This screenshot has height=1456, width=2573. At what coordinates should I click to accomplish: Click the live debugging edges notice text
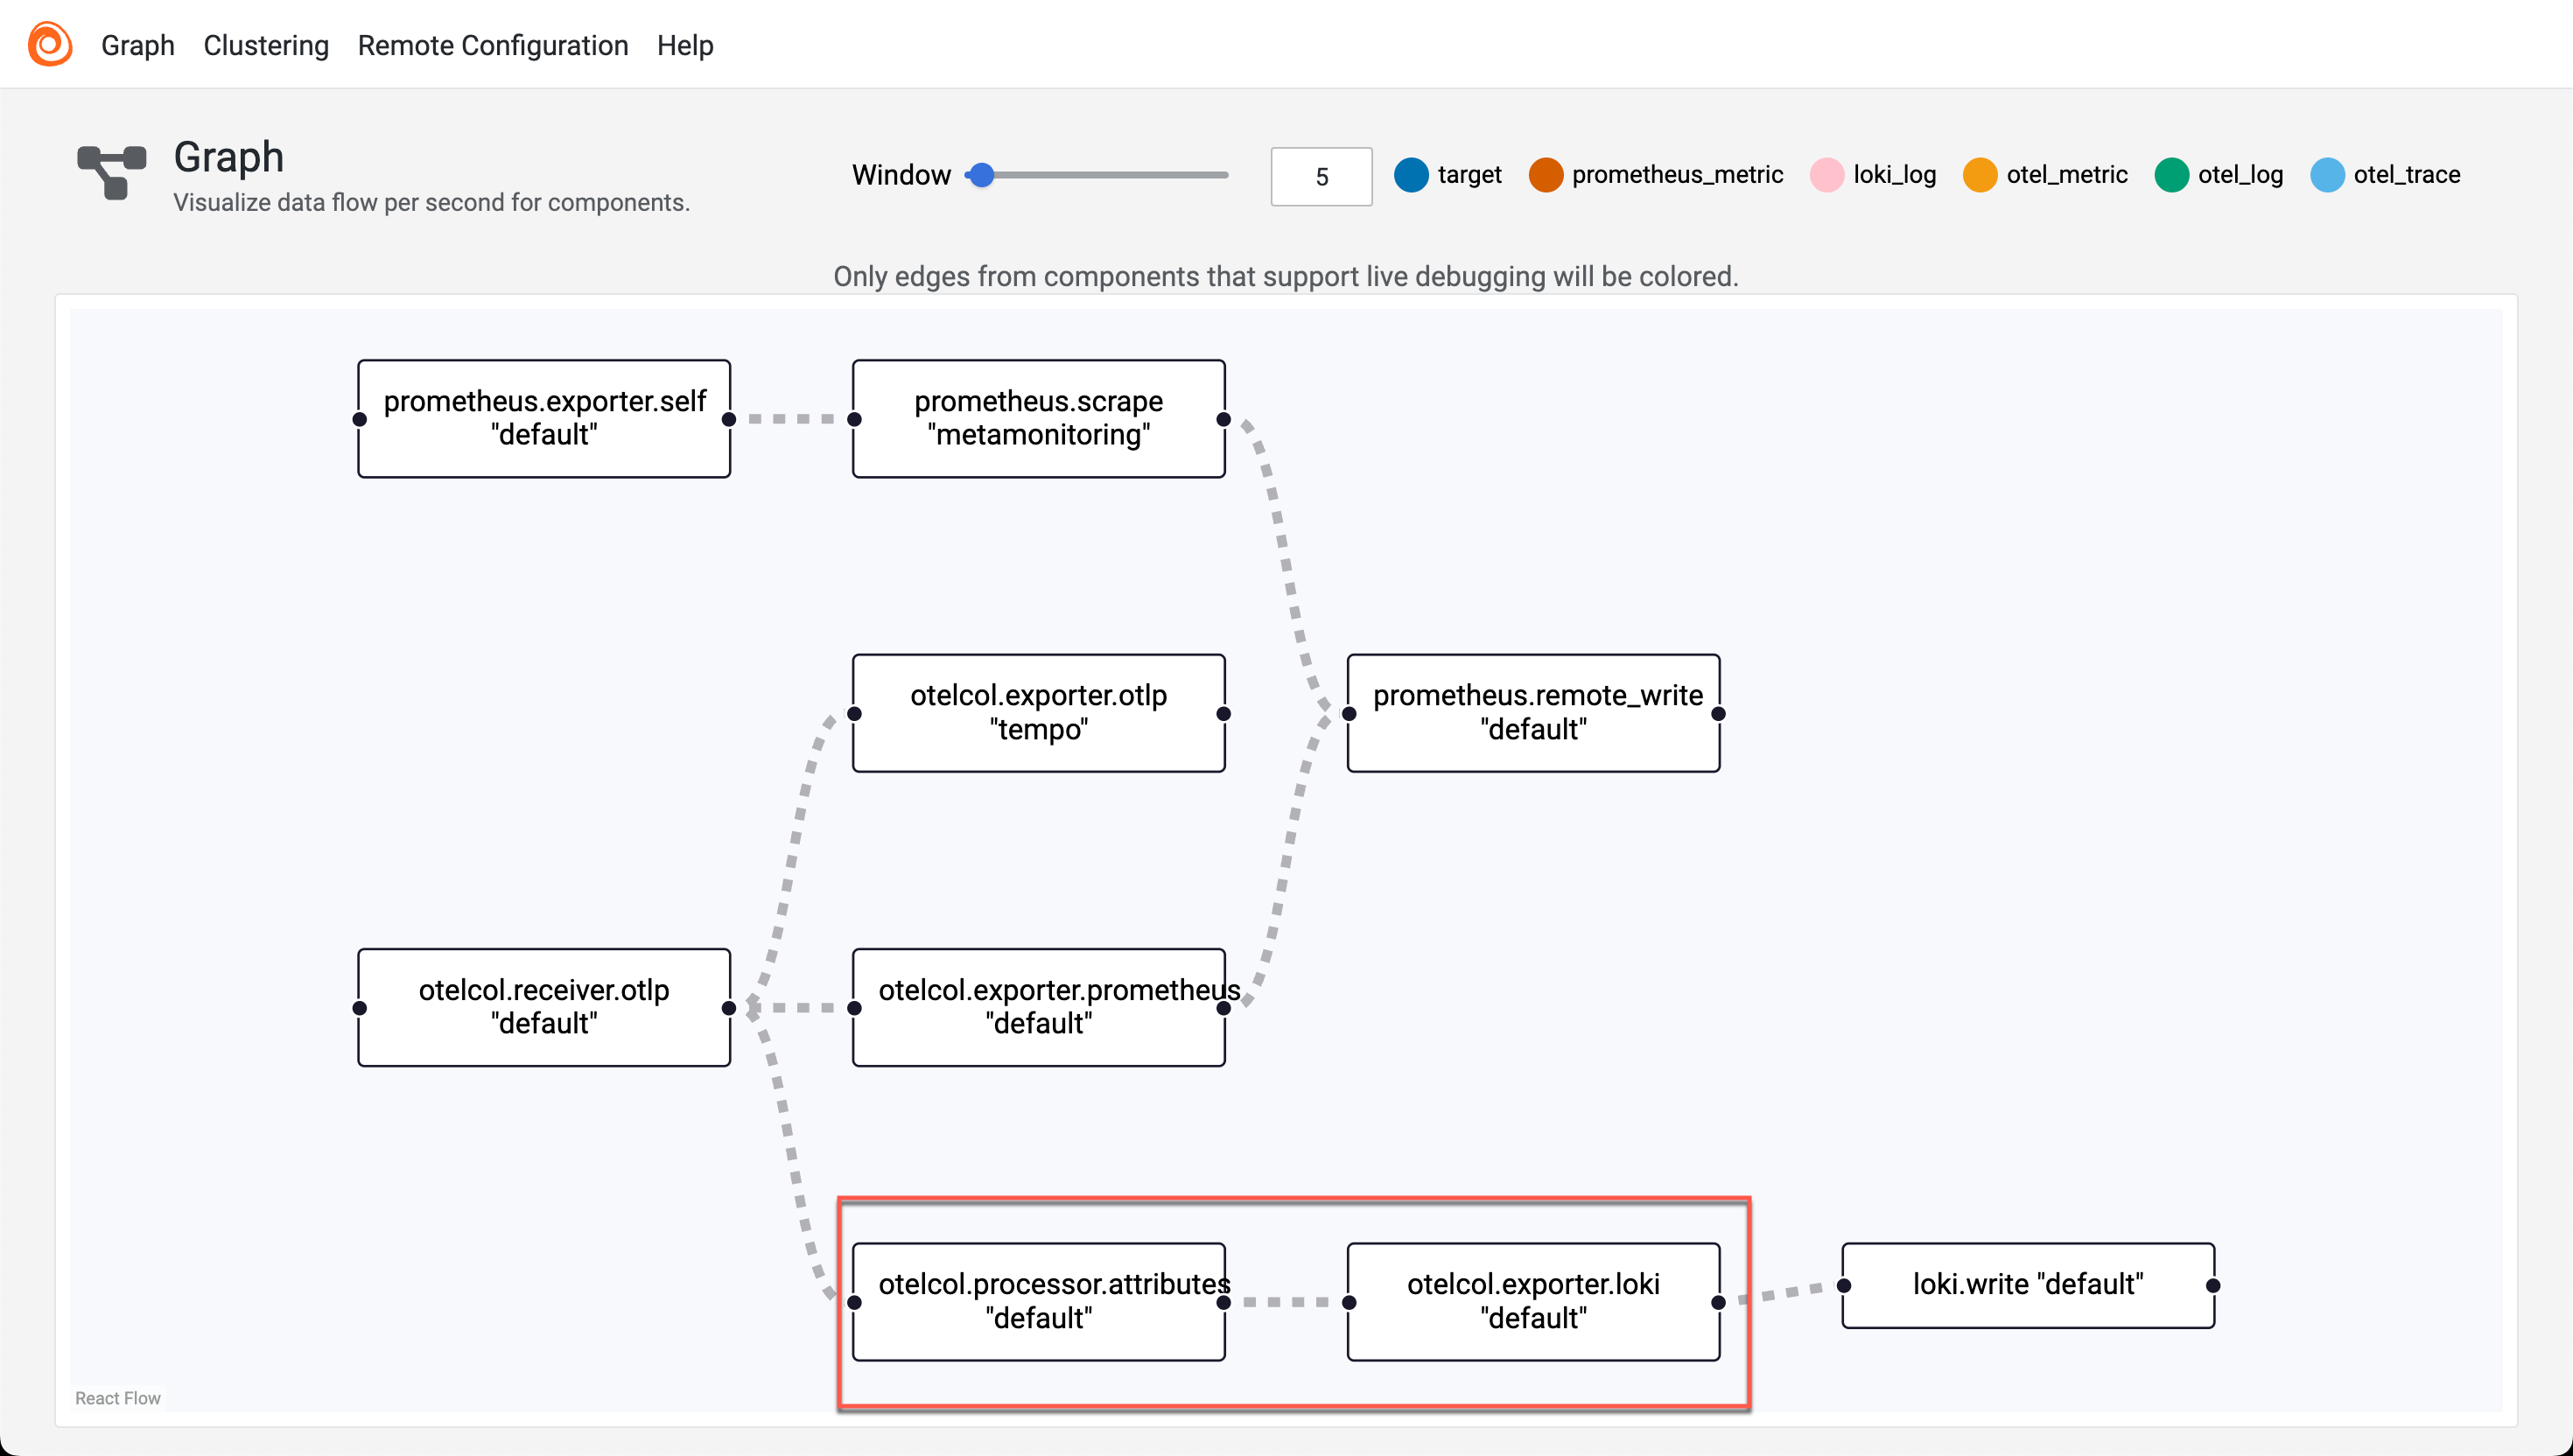[1286, 276]
